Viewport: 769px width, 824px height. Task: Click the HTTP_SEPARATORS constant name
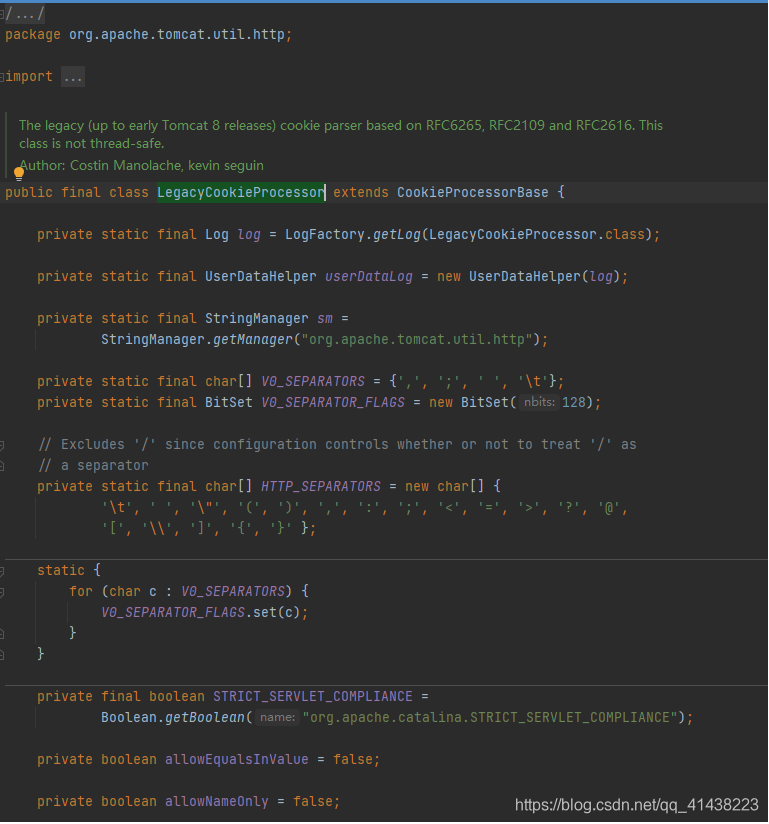coord(321,487)
